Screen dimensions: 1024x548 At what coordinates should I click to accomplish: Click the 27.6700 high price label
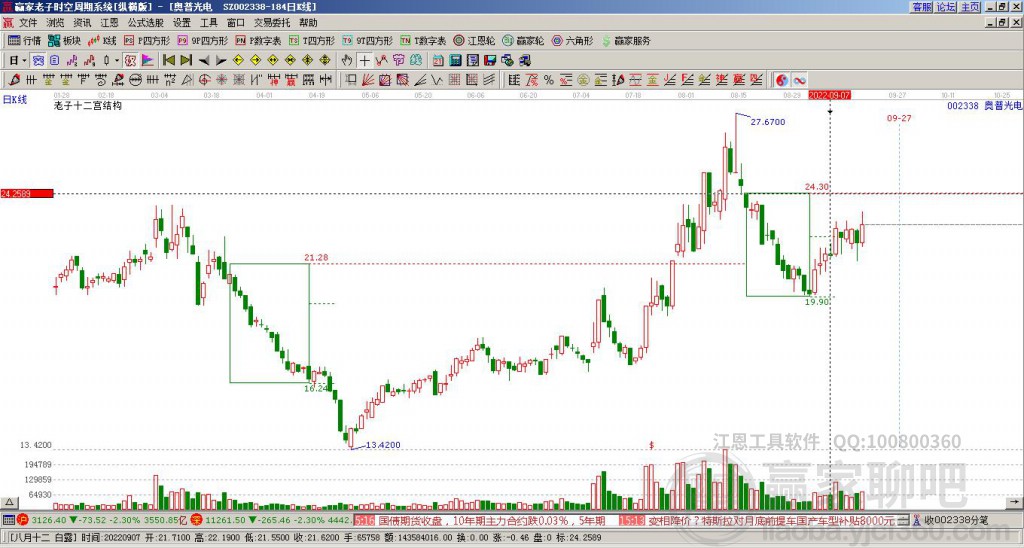pyautogui.click(x=768, y=122)
